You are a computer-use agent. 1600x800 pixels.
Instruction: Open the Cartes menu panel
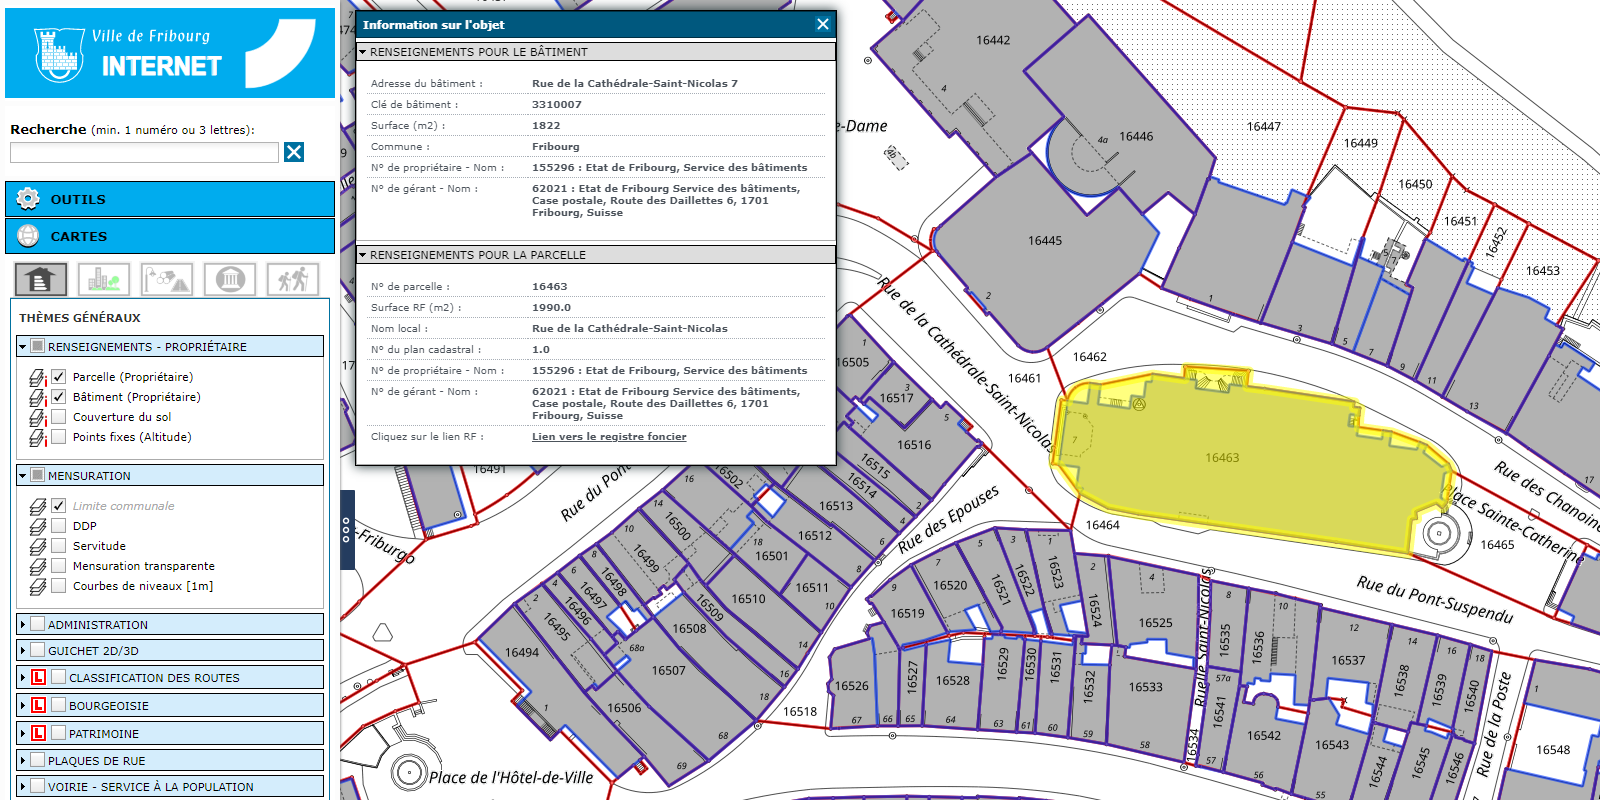click(170, 236)
